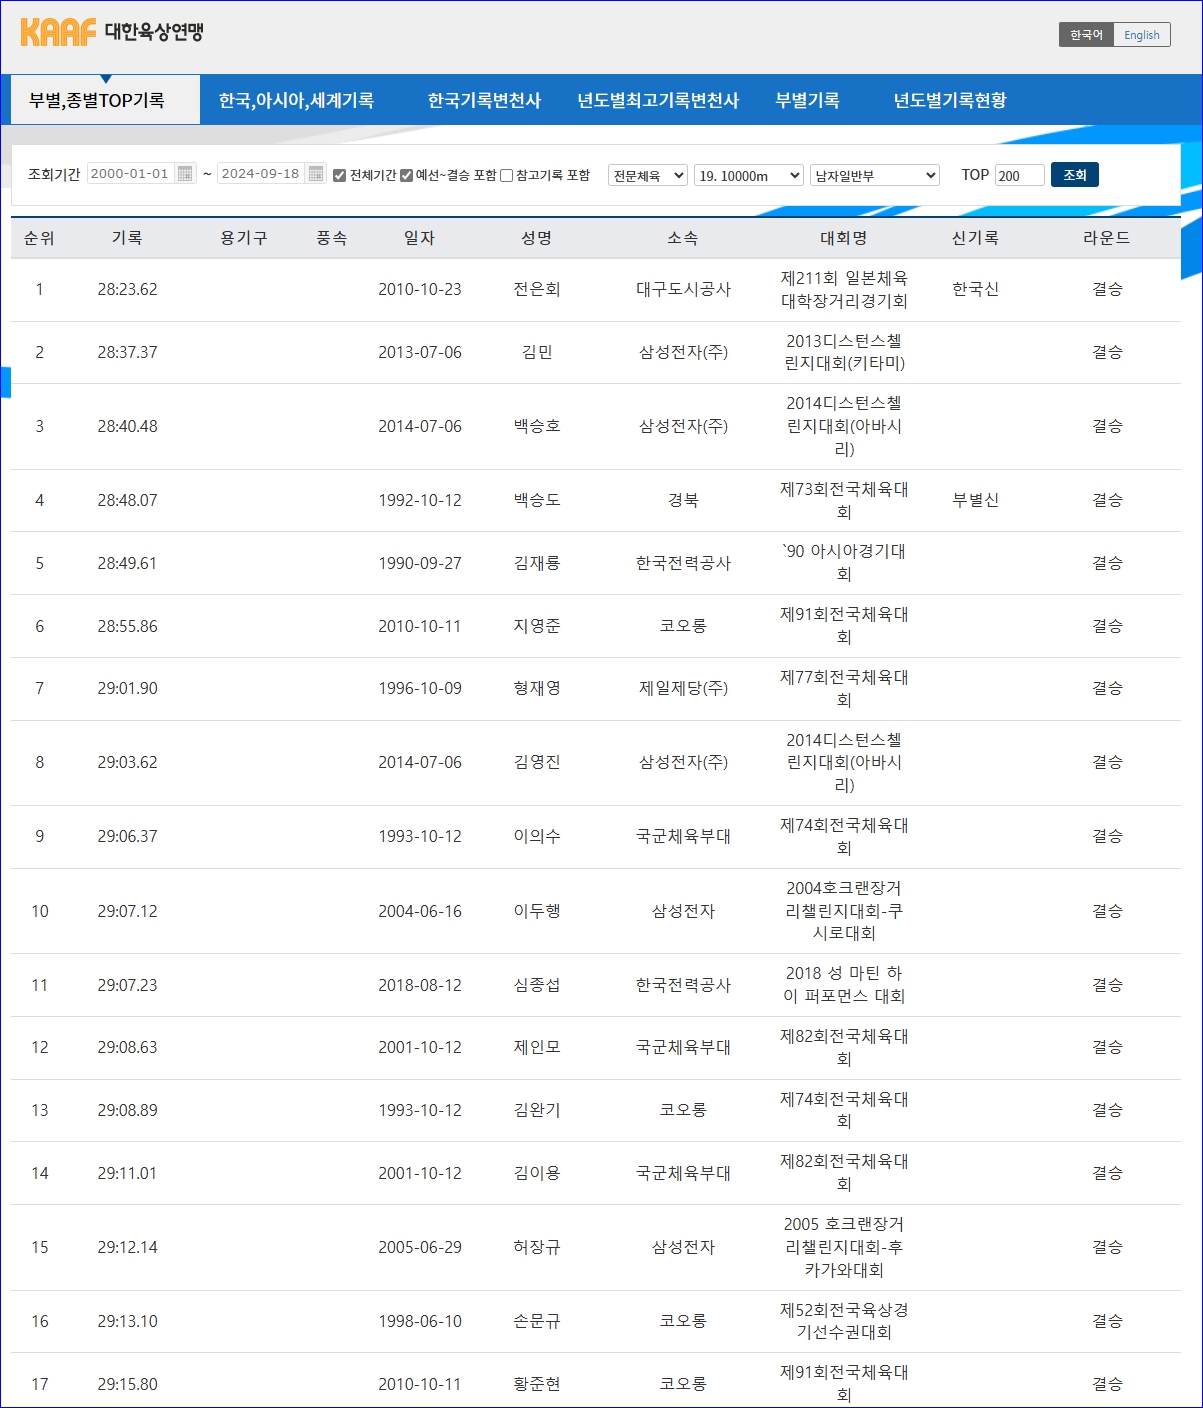This screenshot has height=1408, width=1203.
Task: Click the athlete name 김완기
Action: 537,1111
